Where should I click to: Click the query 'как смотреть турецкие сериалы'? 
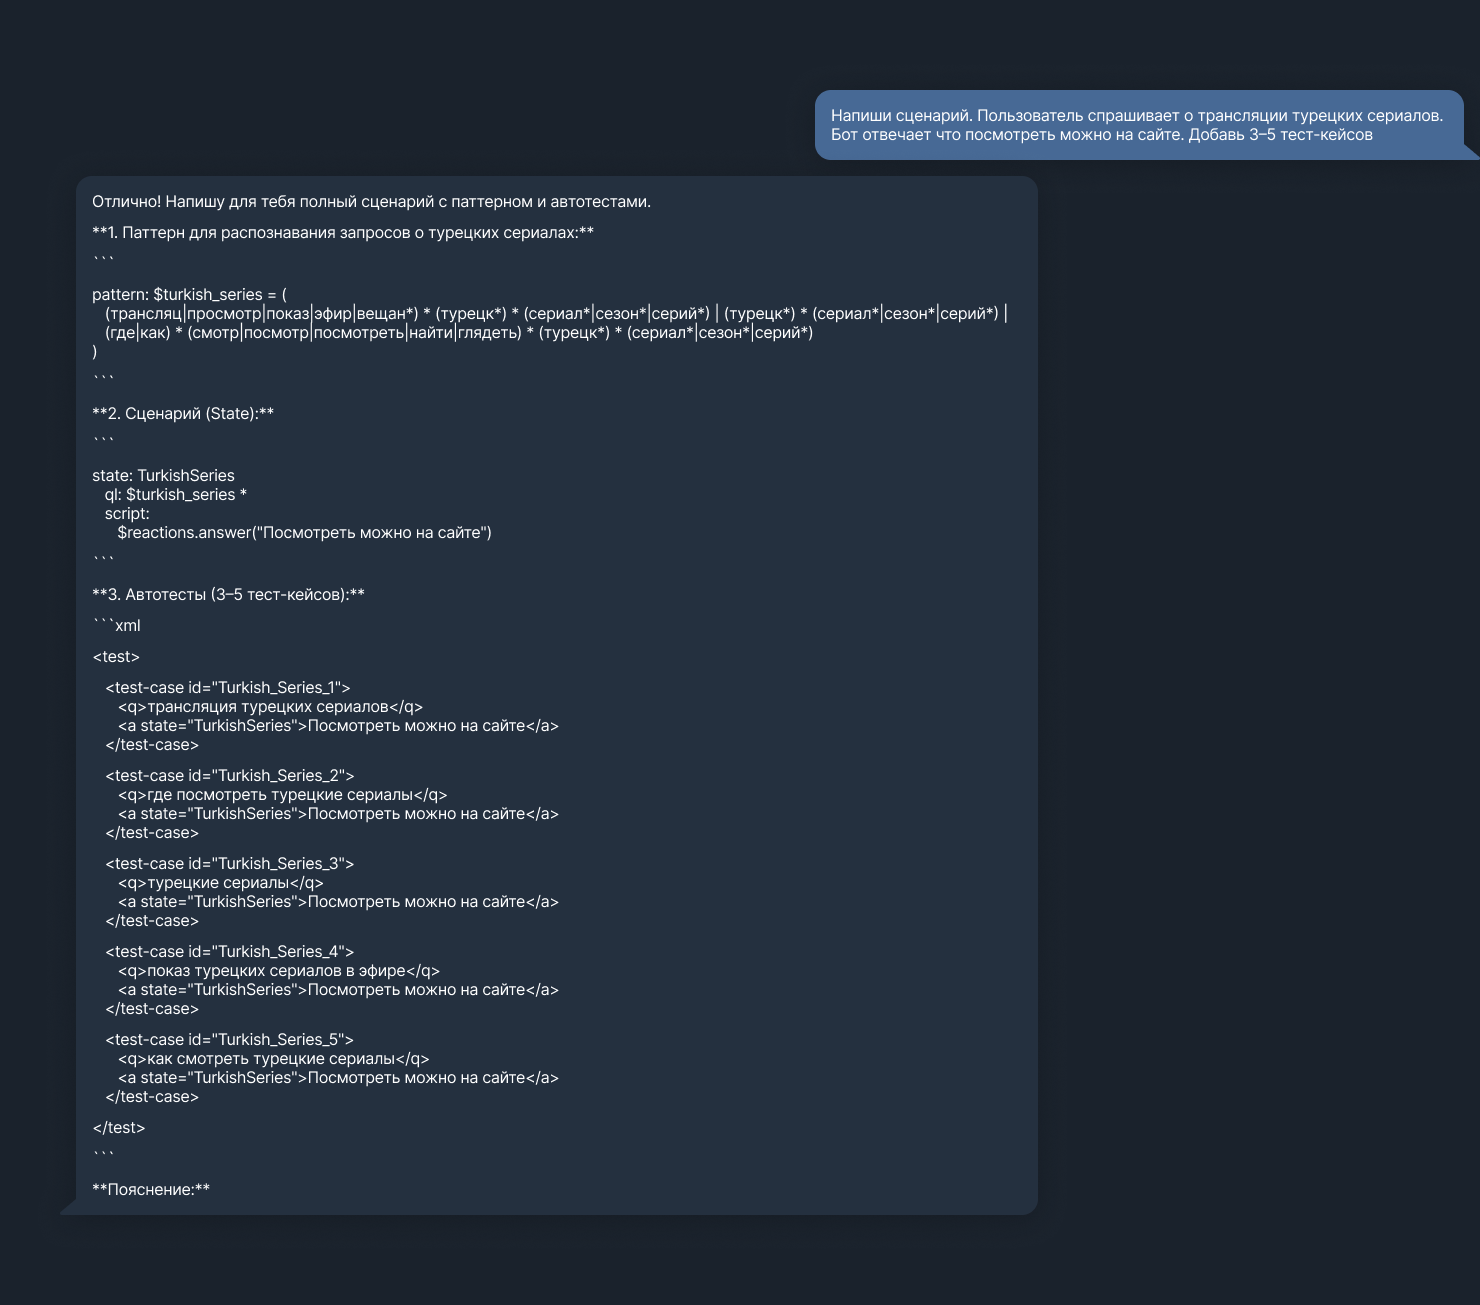click(x=273, y=1059)
